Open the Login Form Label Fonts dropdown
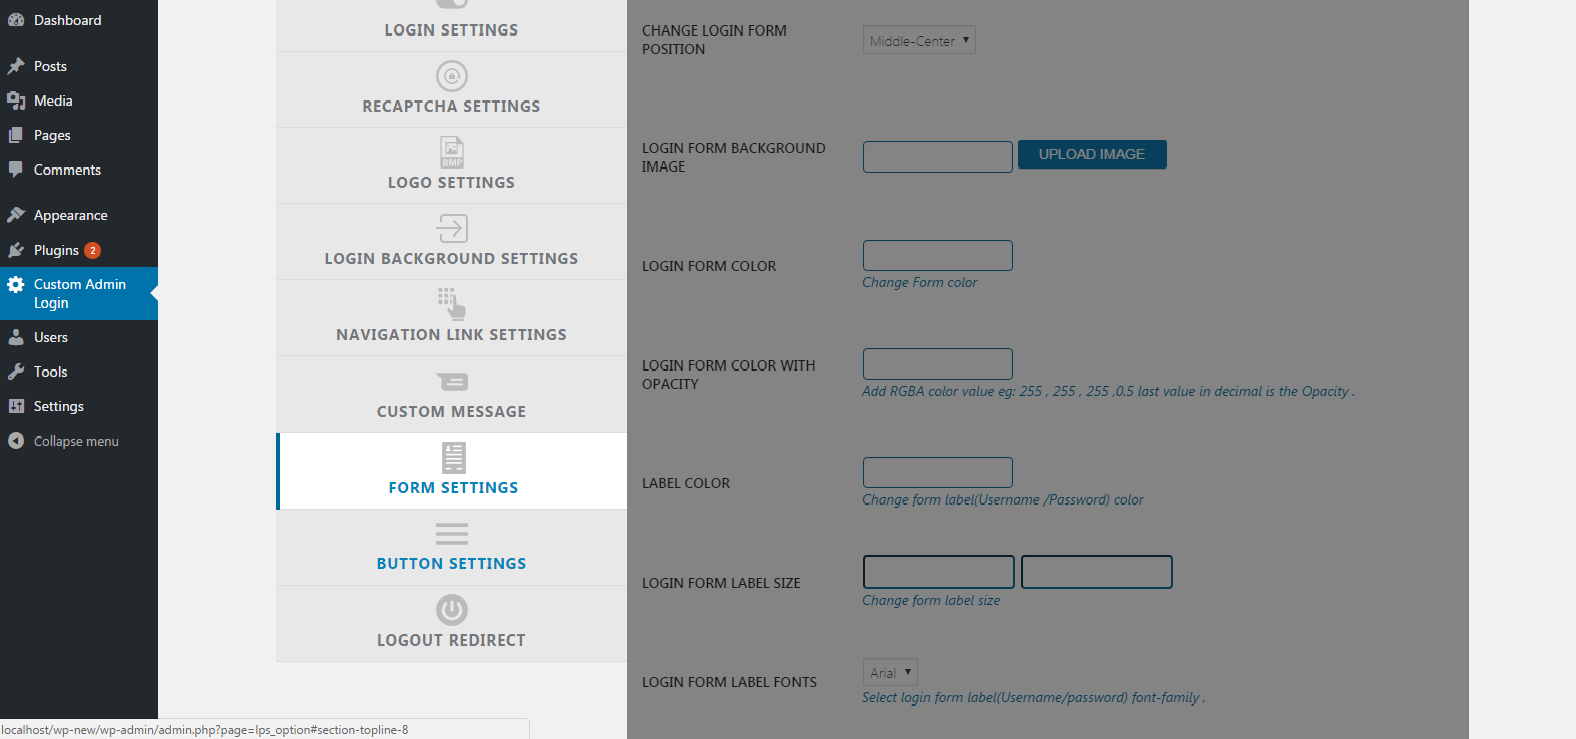This screenshot has width=1576, height=739. (x=889, y=671)
